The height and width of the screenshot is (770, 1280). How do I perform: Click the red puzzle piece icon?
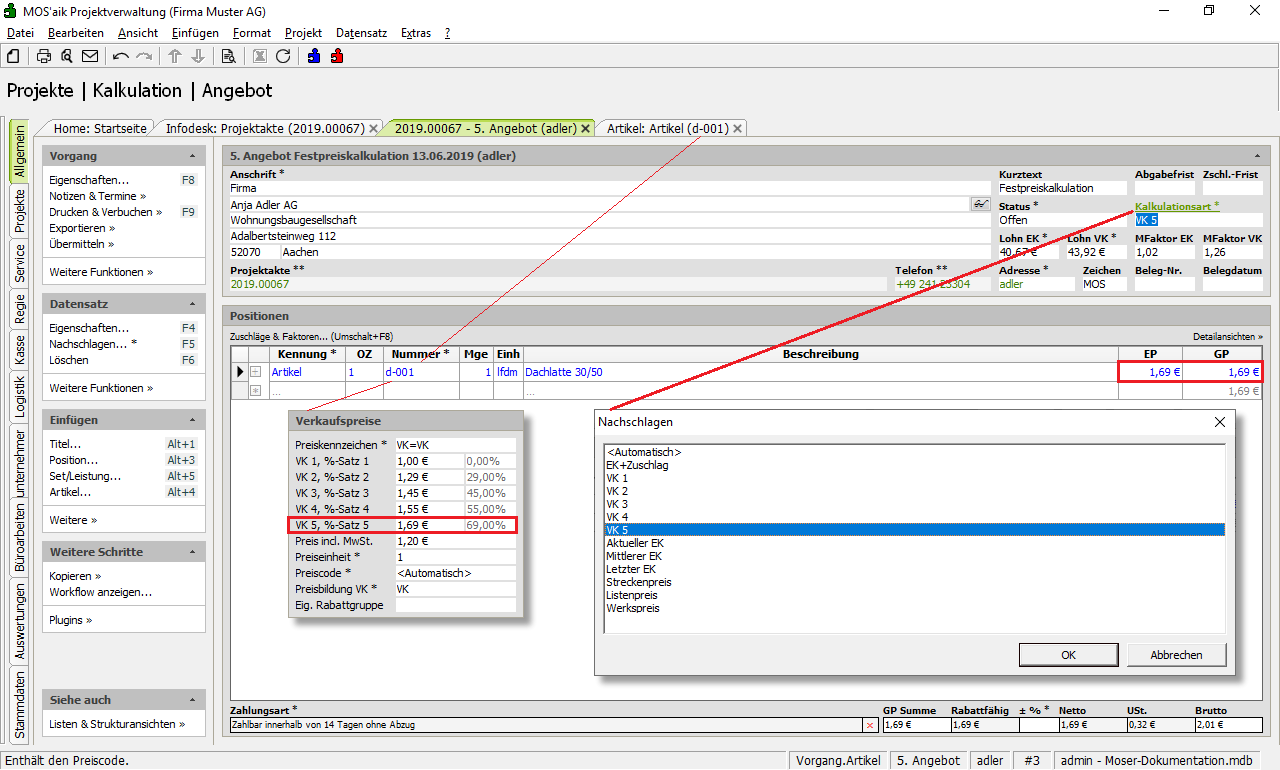click(x=337, y=56)
